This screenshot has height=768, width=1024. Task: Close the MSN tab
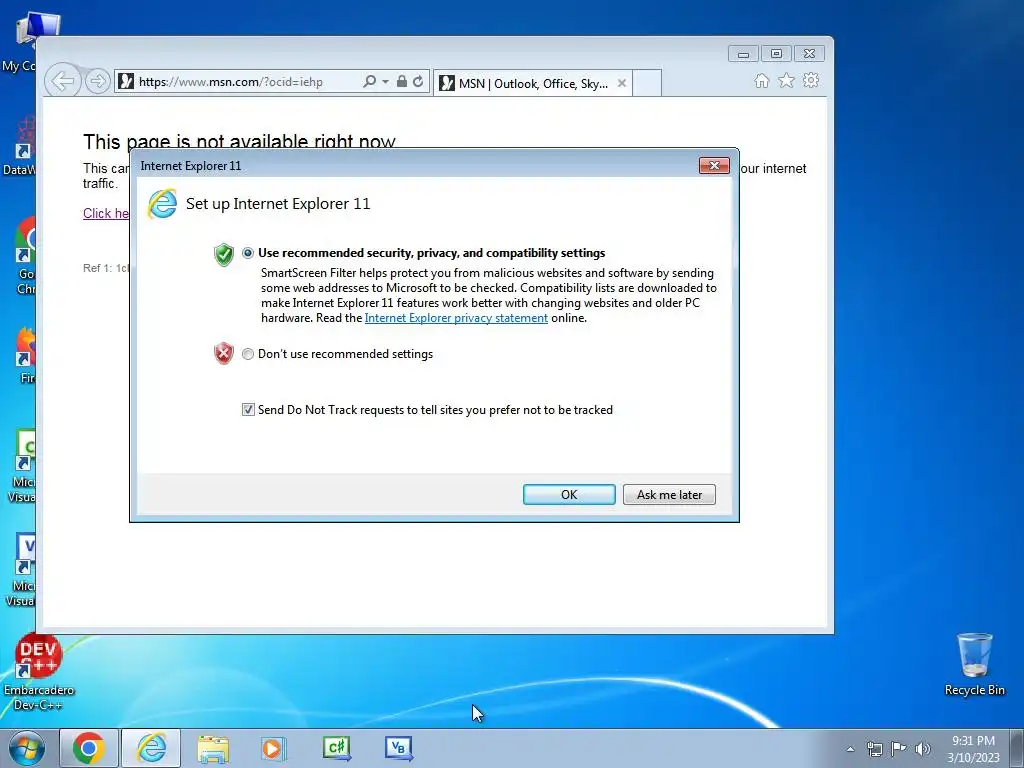tap(622, 83)
